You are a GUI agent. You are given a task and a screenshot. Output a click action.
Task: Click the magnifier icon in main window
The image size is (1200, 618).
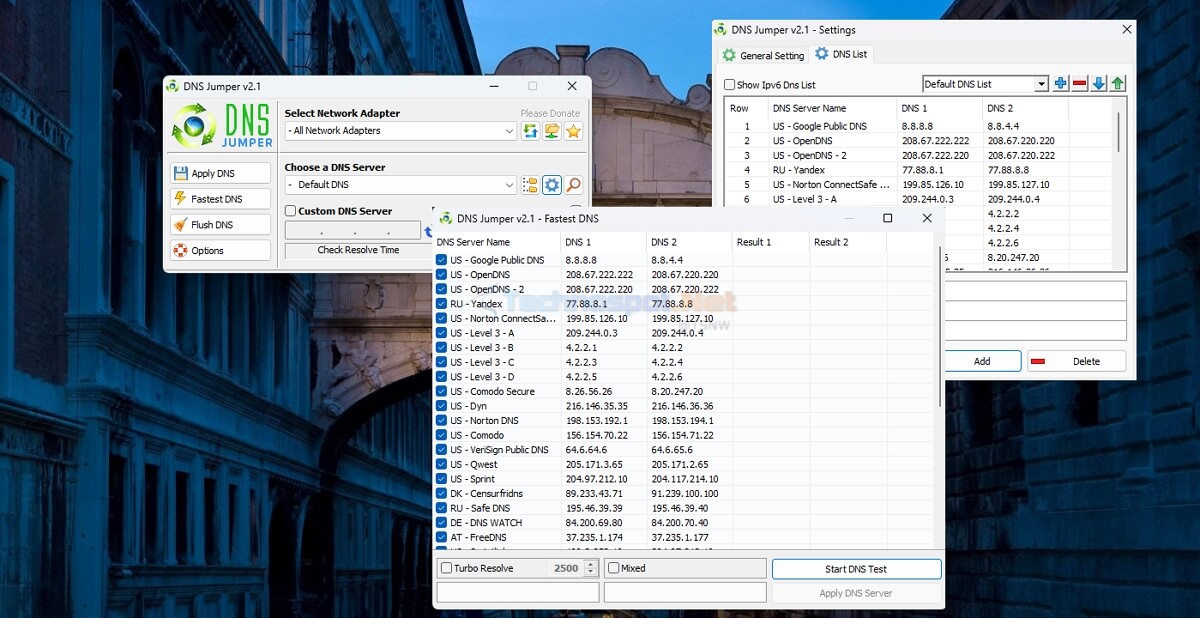(x=574, y=185)
